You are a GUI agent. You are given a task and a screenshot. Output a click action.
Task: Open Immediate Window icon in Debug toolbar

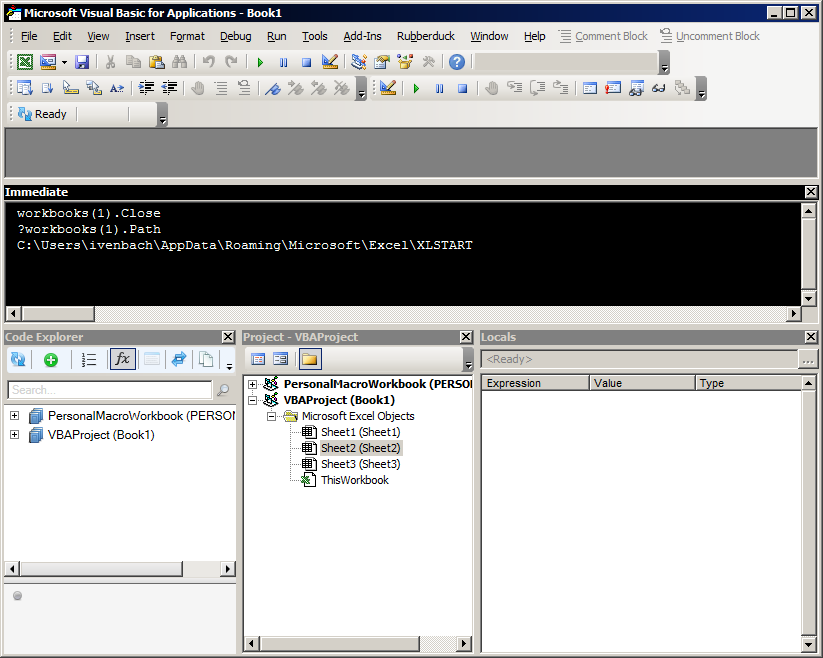(613, 88)
